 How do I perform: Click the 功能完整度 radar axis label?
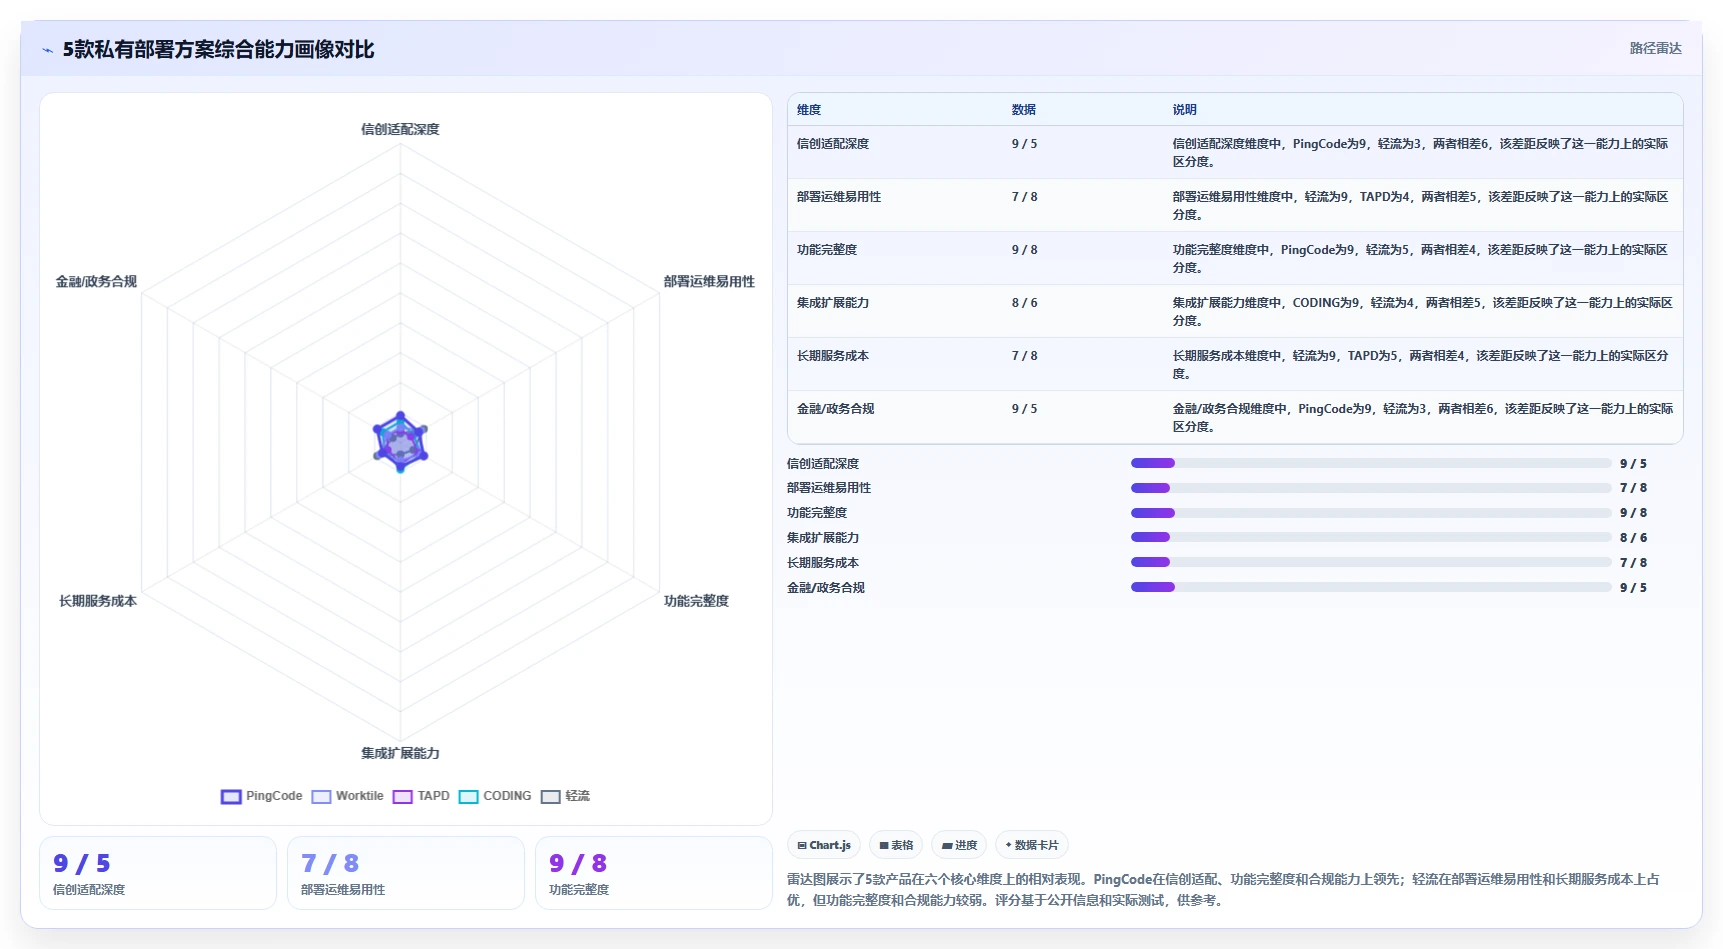696,601
